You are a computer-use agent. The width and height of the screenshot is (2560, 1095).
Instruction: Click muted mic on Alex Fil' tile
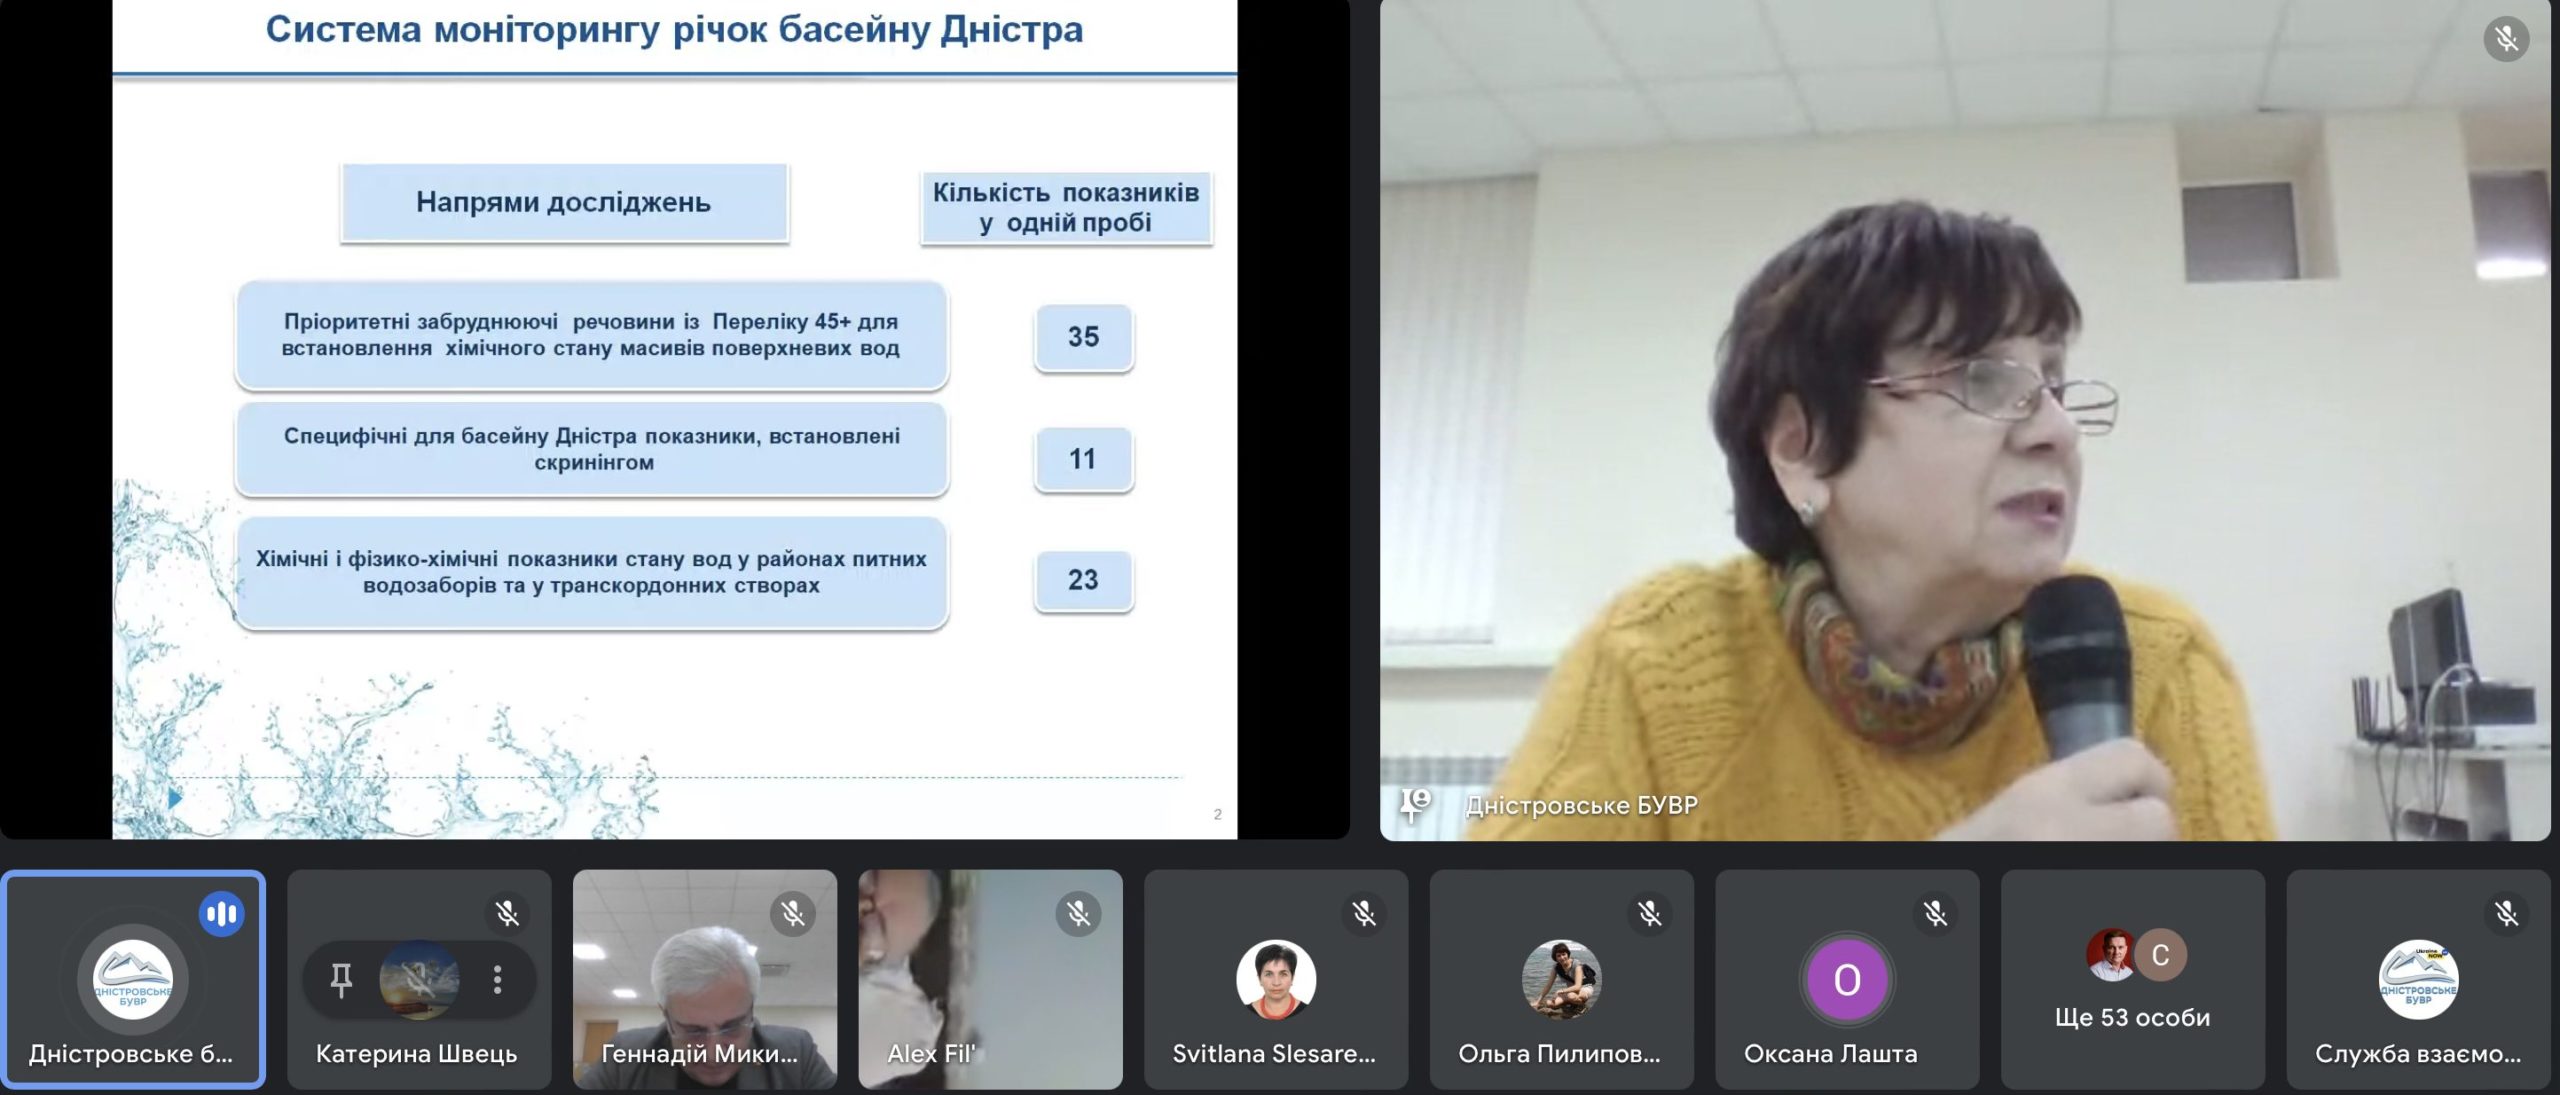click(1078, 913)
